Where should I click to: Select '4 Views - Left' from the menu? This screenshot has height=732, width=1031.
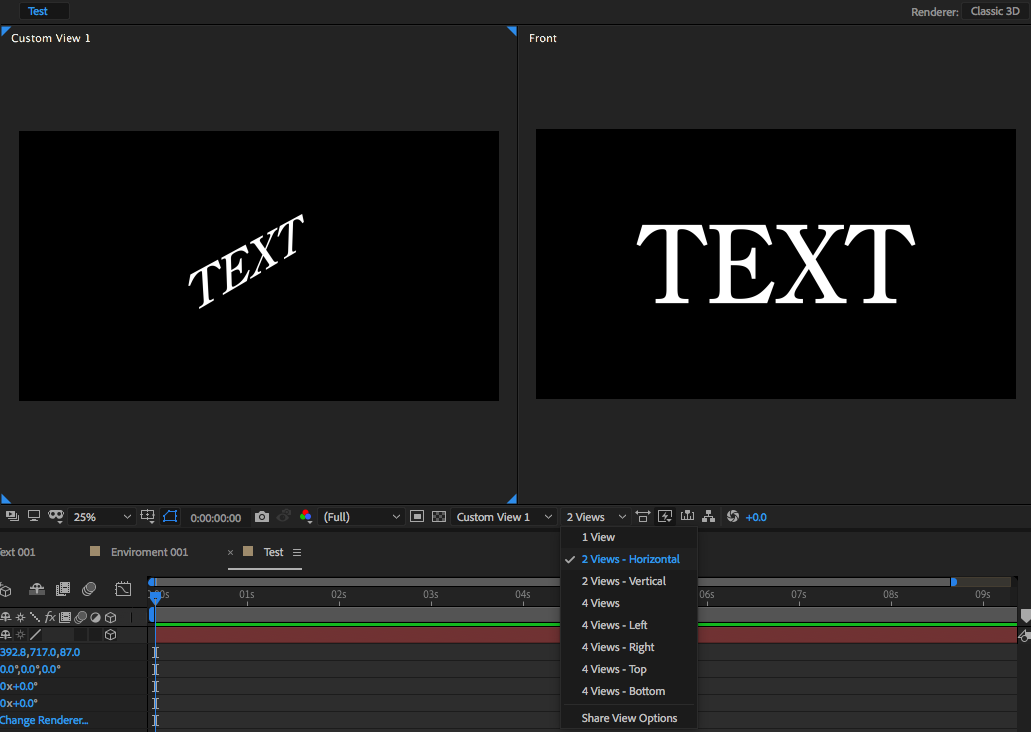[x=614, y=625]
